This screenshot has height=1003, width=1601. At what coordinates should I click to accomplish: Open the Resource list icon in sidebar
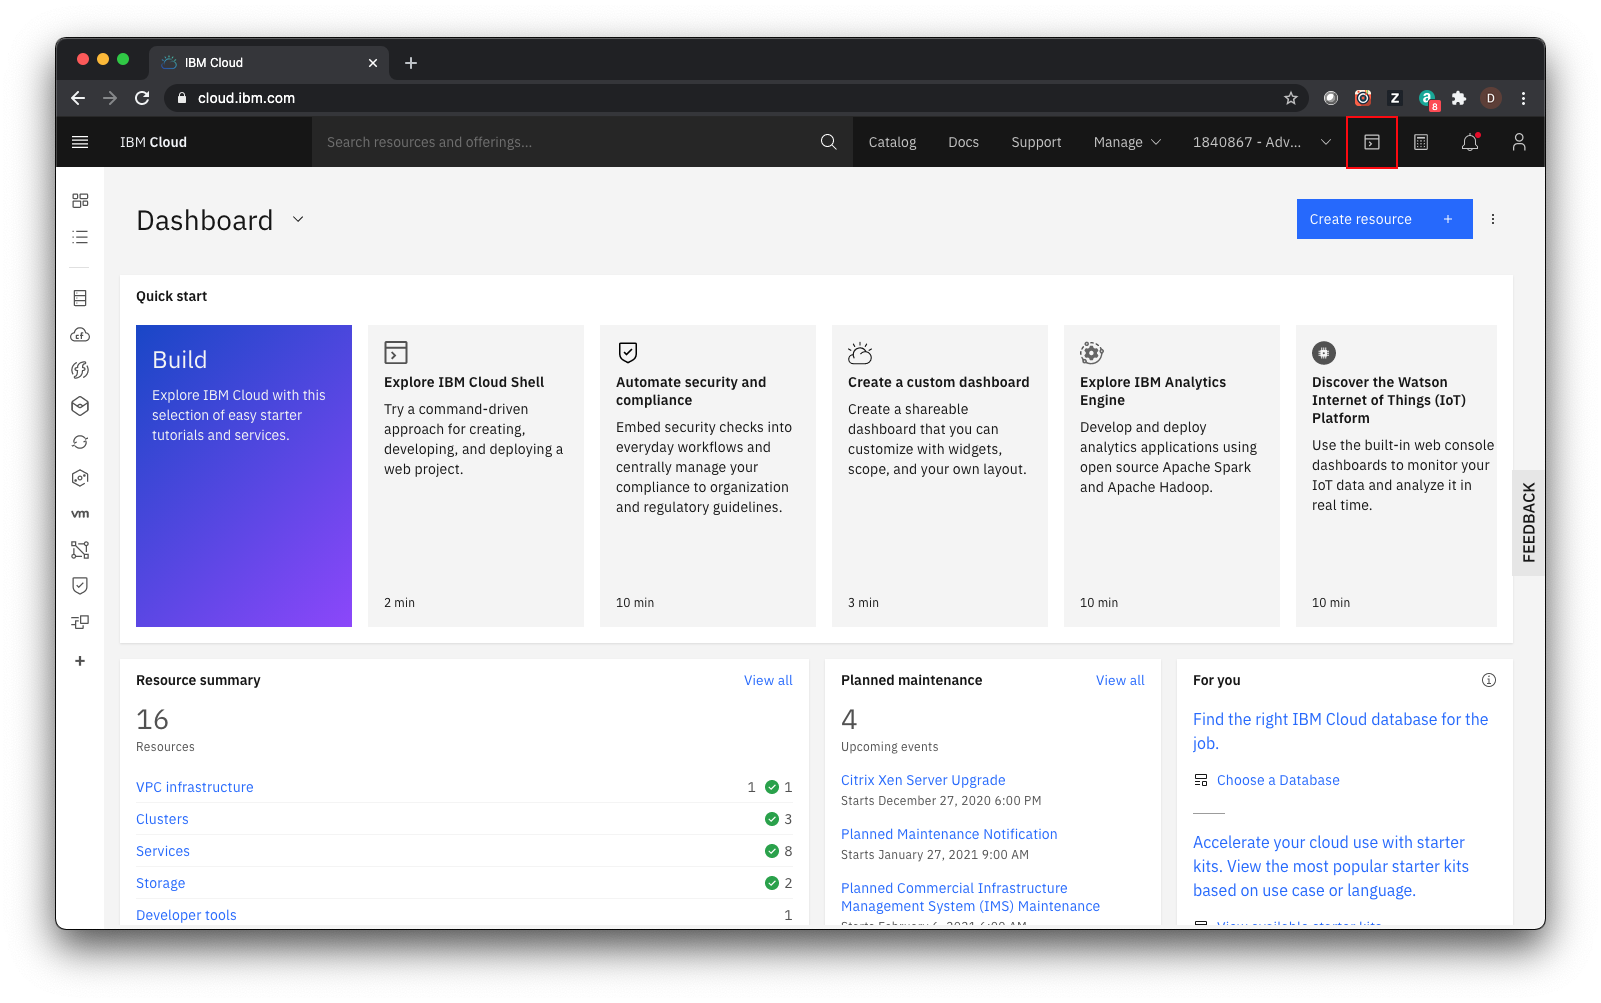pos(80,237)
